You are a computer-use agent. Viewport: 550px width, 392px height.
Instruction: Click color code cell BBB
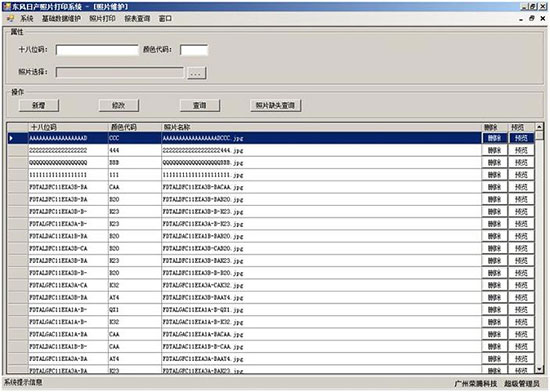point(135,163)
